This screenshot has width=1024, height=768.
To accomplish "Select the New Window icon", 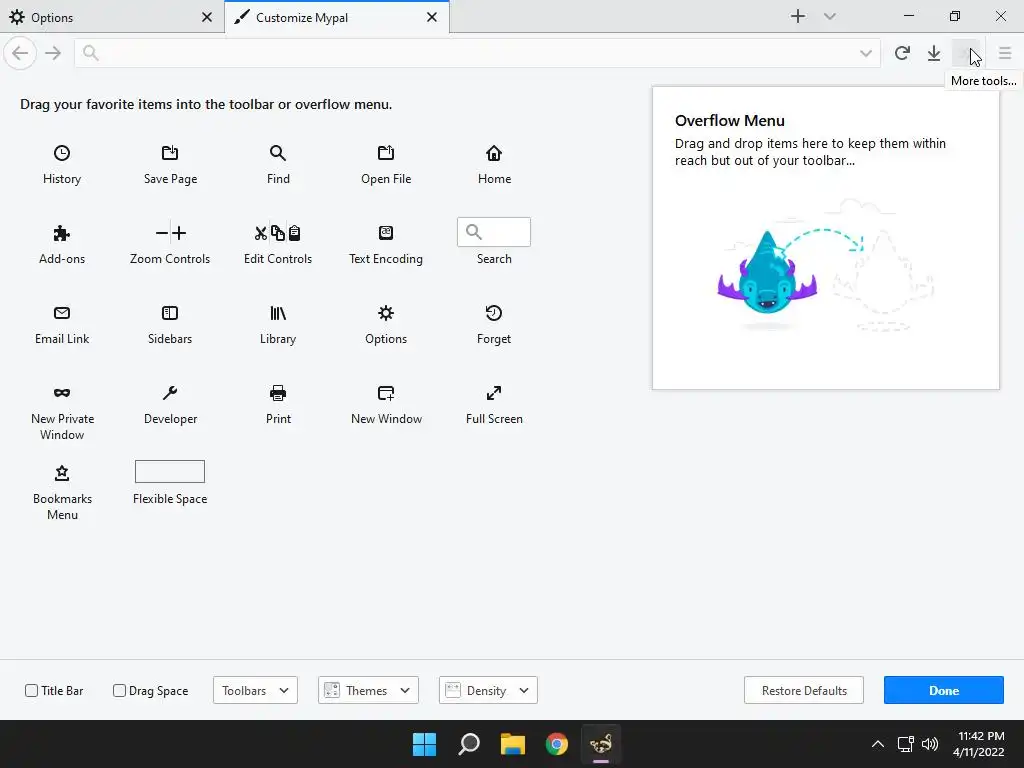I will (386, 392).
